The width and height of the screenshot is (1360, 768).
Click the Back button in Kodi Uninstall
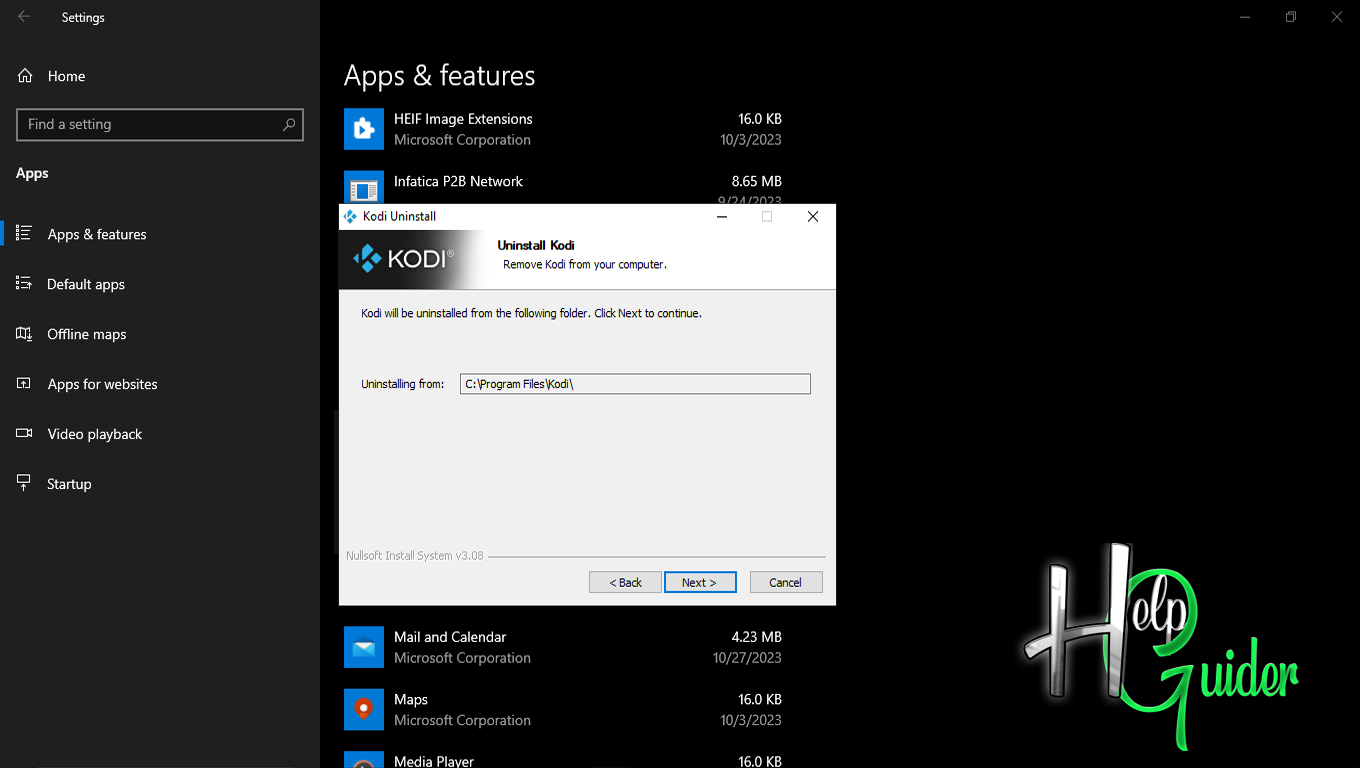click(x=625, y=582)
